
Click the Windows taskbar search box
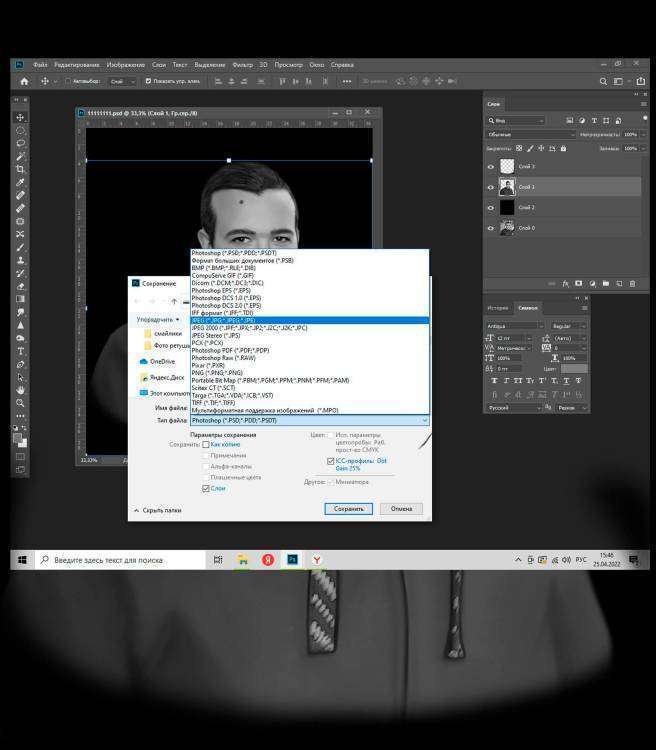pyautogui.click(x=110, y=561)
